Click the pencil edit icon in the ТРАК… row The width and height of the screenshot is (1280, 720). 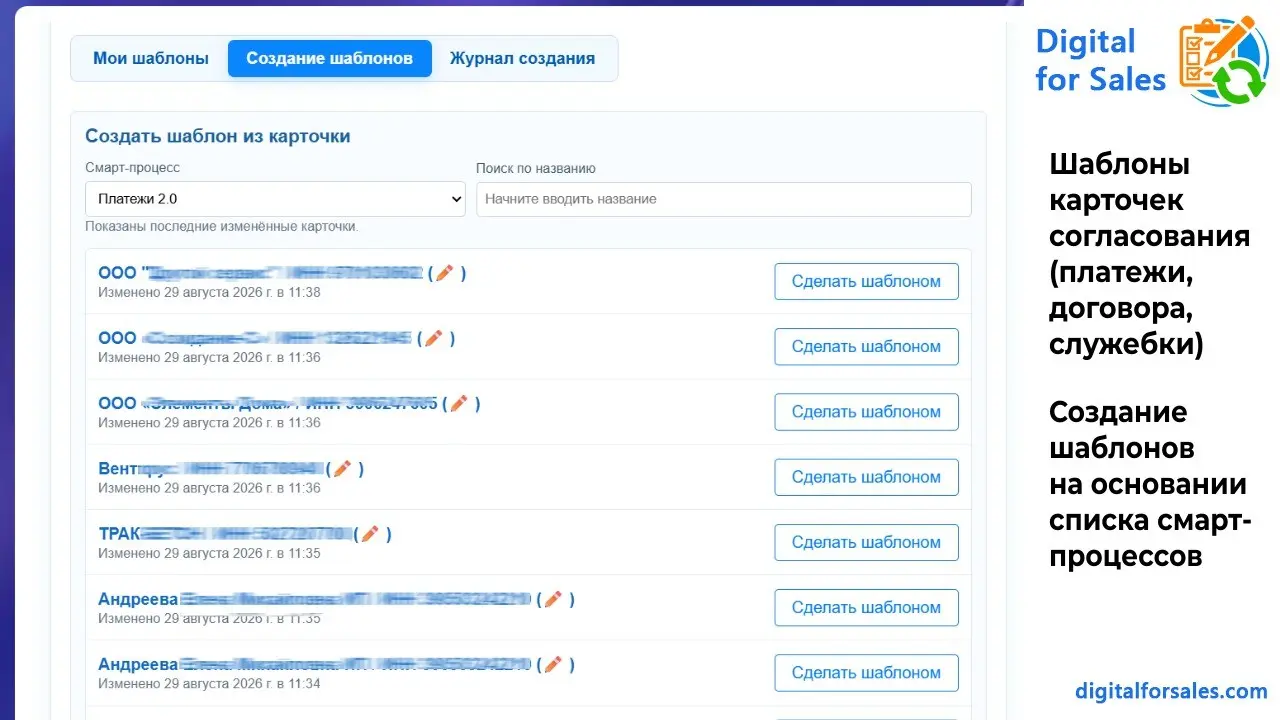370,534
